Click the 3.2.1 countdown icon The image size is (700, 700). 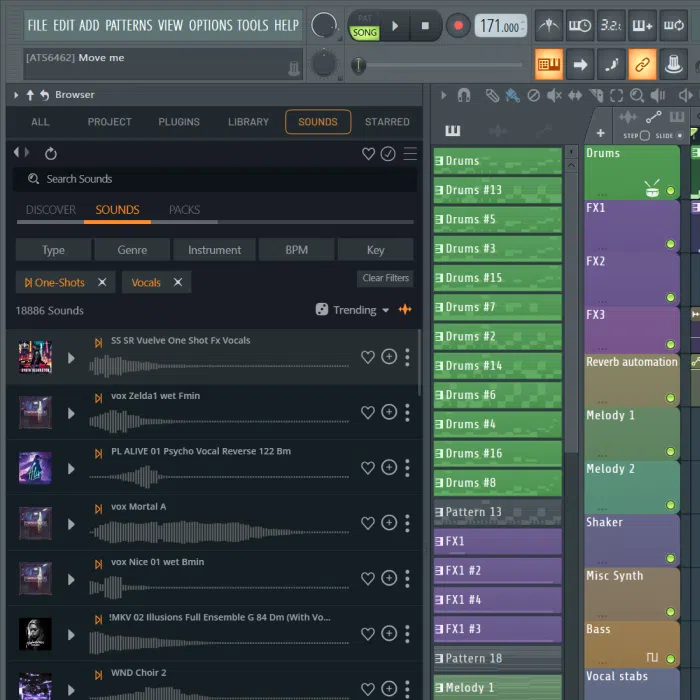click(611, 25)
